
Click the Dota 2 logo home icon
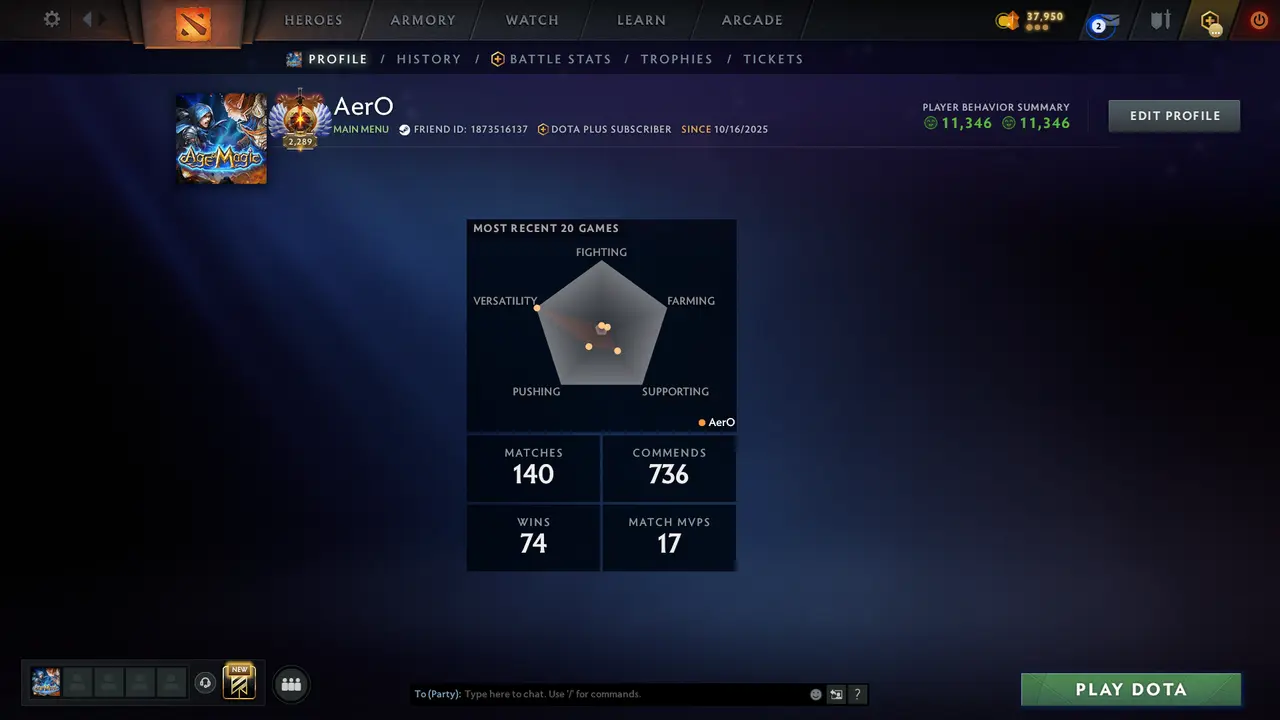193,22
